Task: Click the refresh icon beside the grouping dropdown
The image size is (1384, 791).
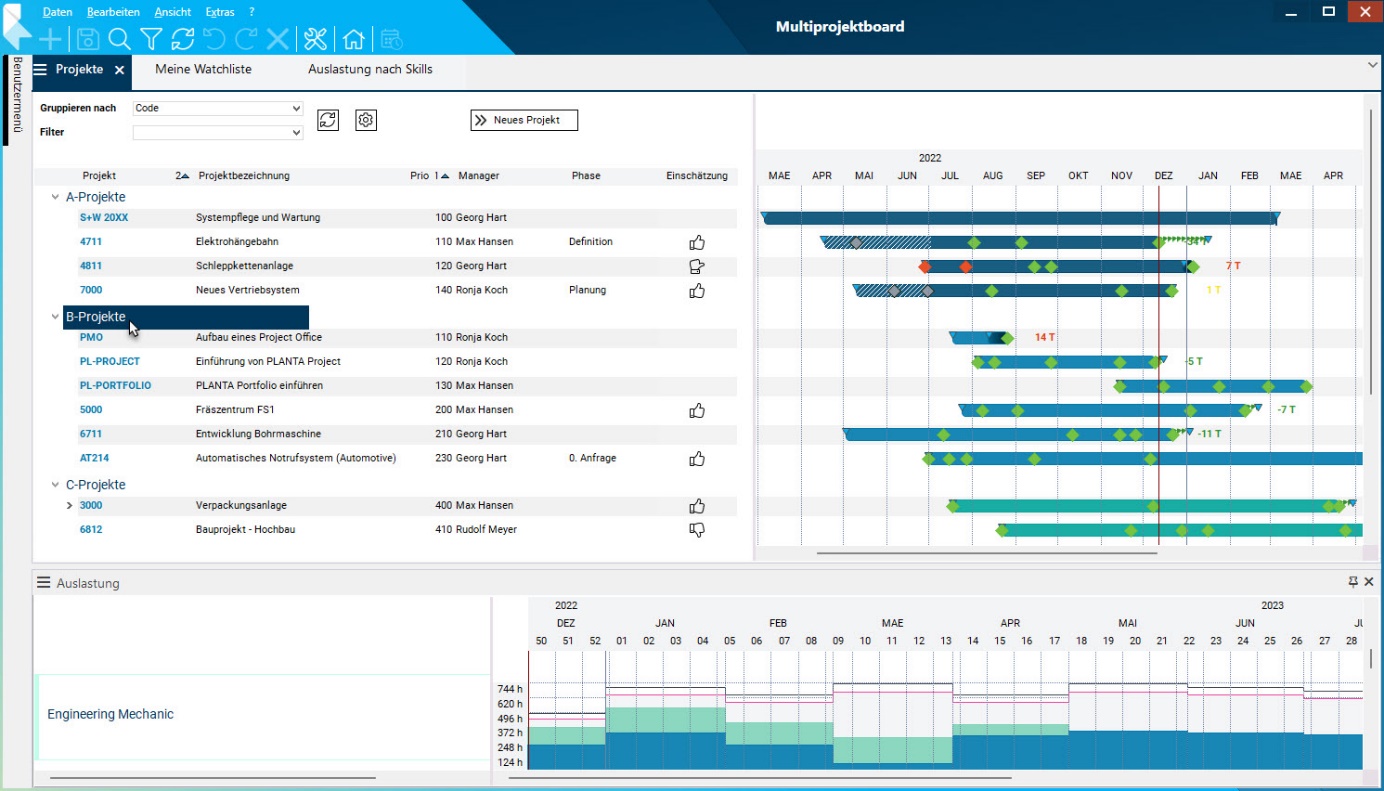Action: [x=328, y=120]
